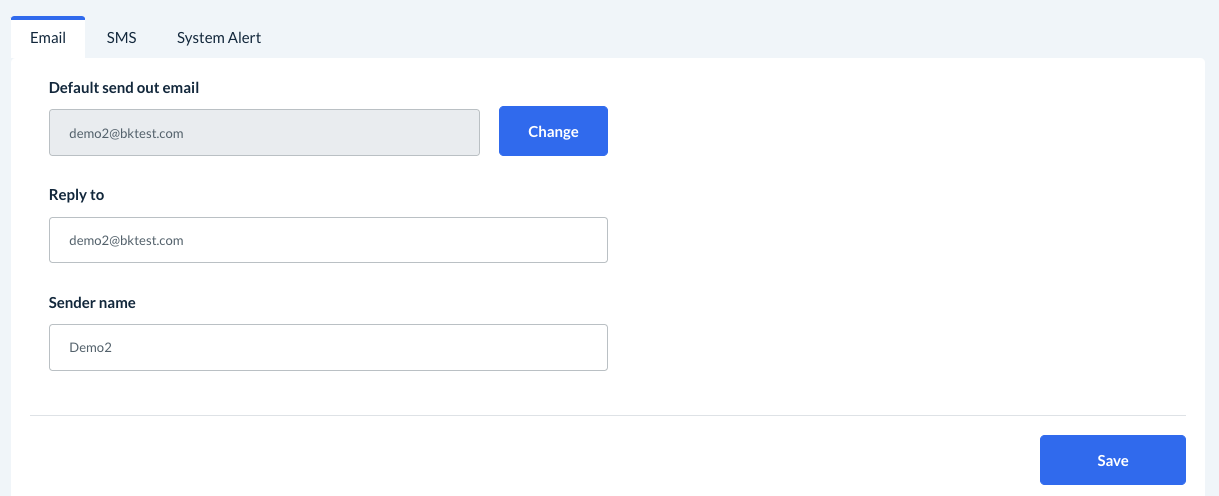Switch to the SMS tab

121,38
